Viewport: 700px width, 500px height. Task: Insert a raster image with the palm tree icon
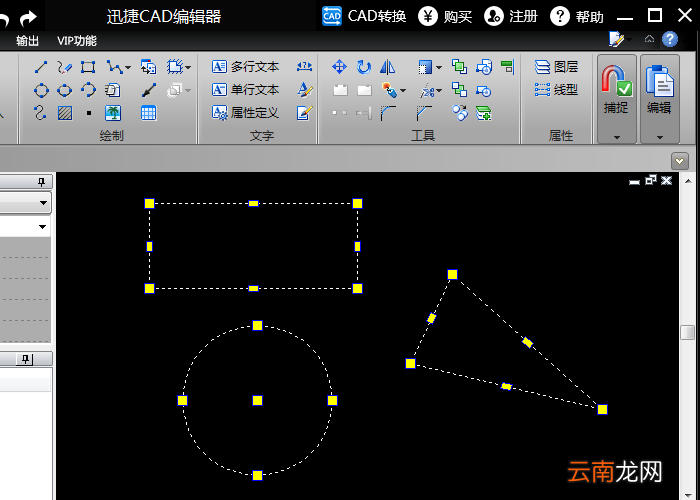click(x=113, y=113)
